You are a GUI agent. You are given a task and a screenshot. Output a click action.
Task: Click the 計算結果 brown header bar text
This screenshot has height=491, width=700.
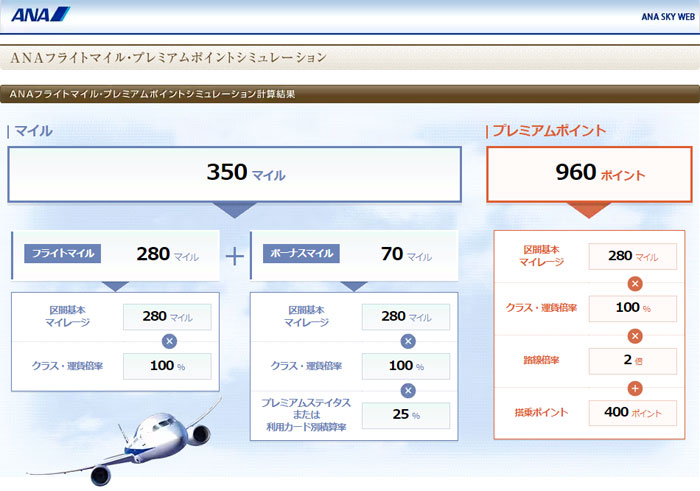click(152, 94)
